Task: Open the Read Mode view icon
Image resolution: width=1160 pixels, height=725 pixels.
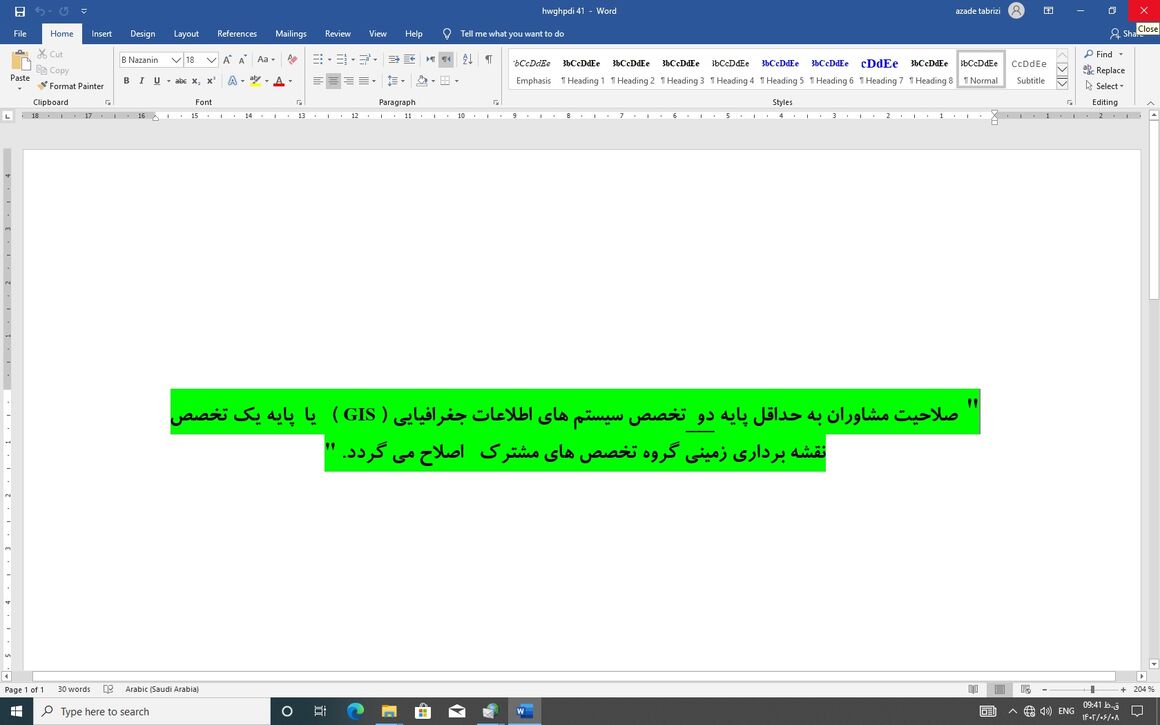Action: pos(973,689)
